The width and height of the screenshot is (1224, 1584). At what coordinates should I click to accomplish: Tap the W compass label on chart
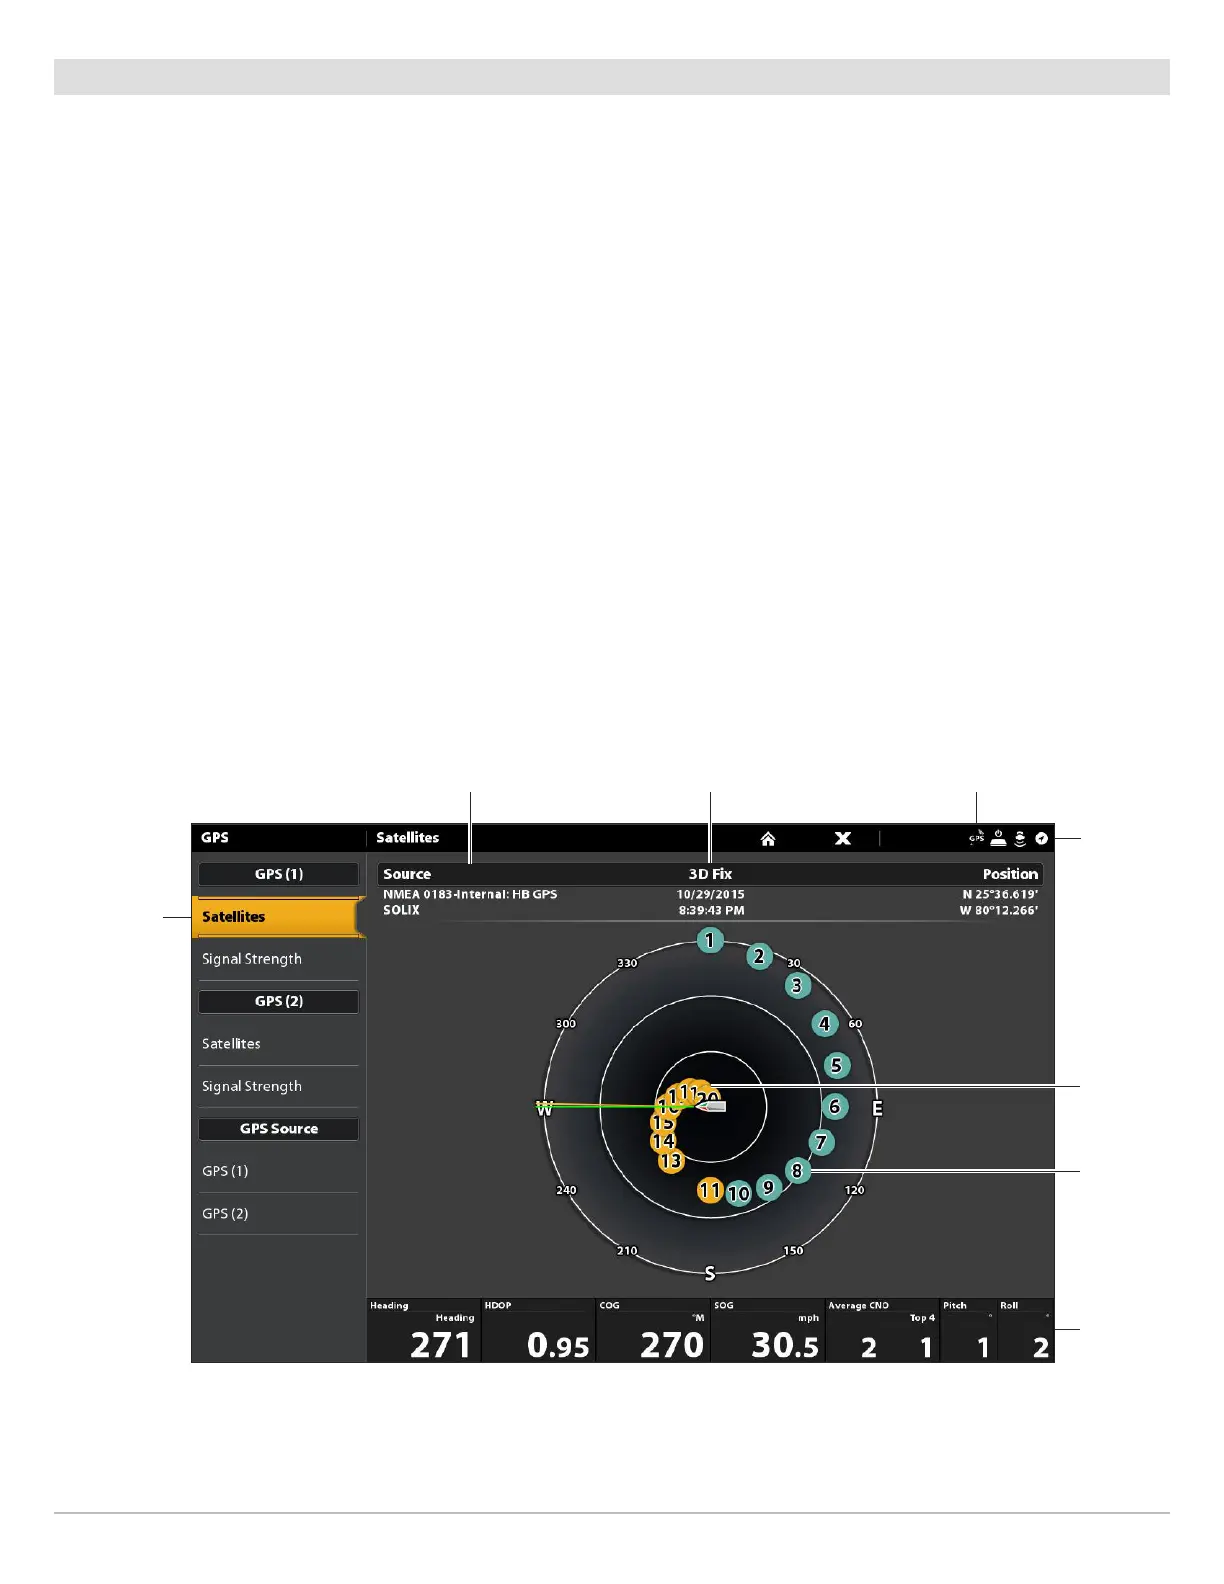pos(545,1109)
